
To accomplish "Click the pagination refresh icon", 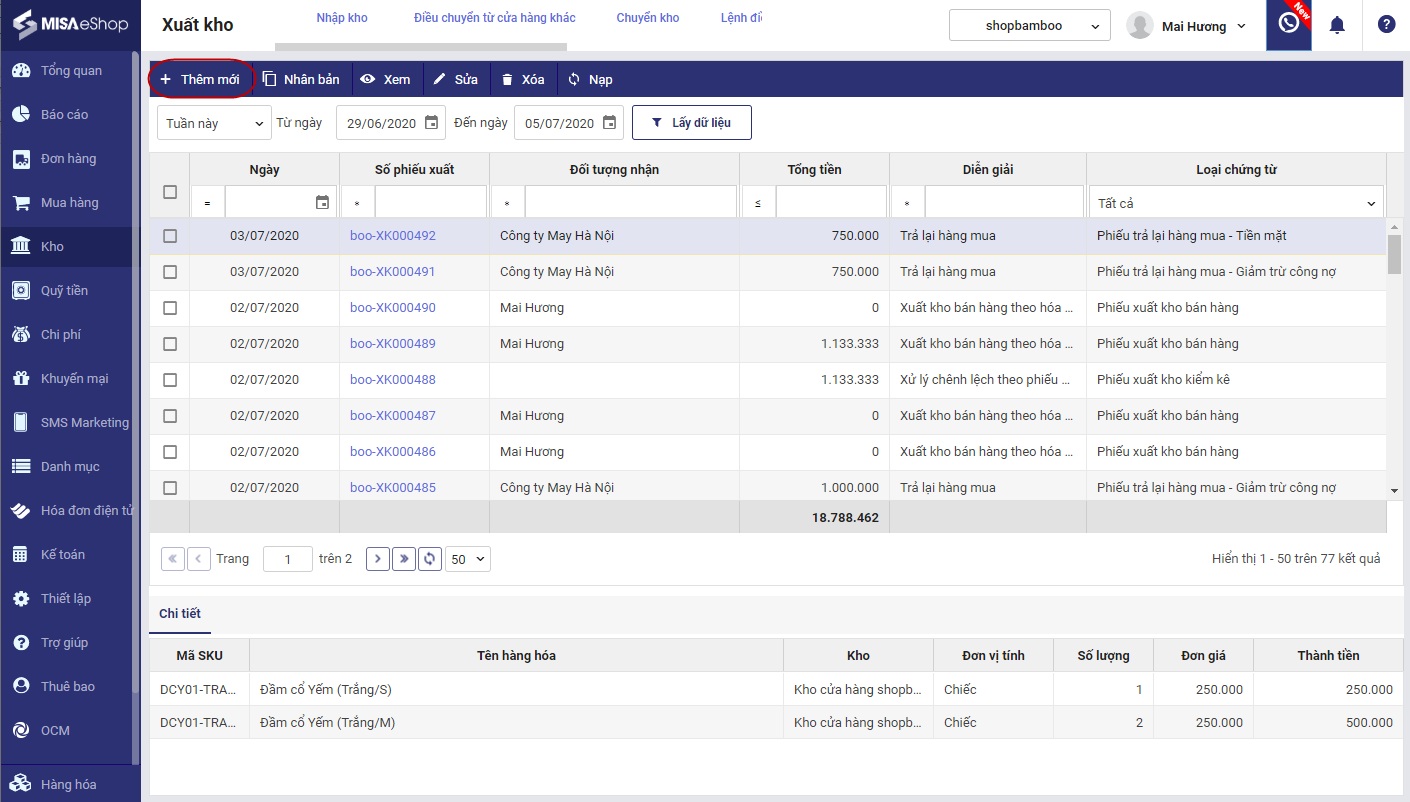I will [430, 559].
